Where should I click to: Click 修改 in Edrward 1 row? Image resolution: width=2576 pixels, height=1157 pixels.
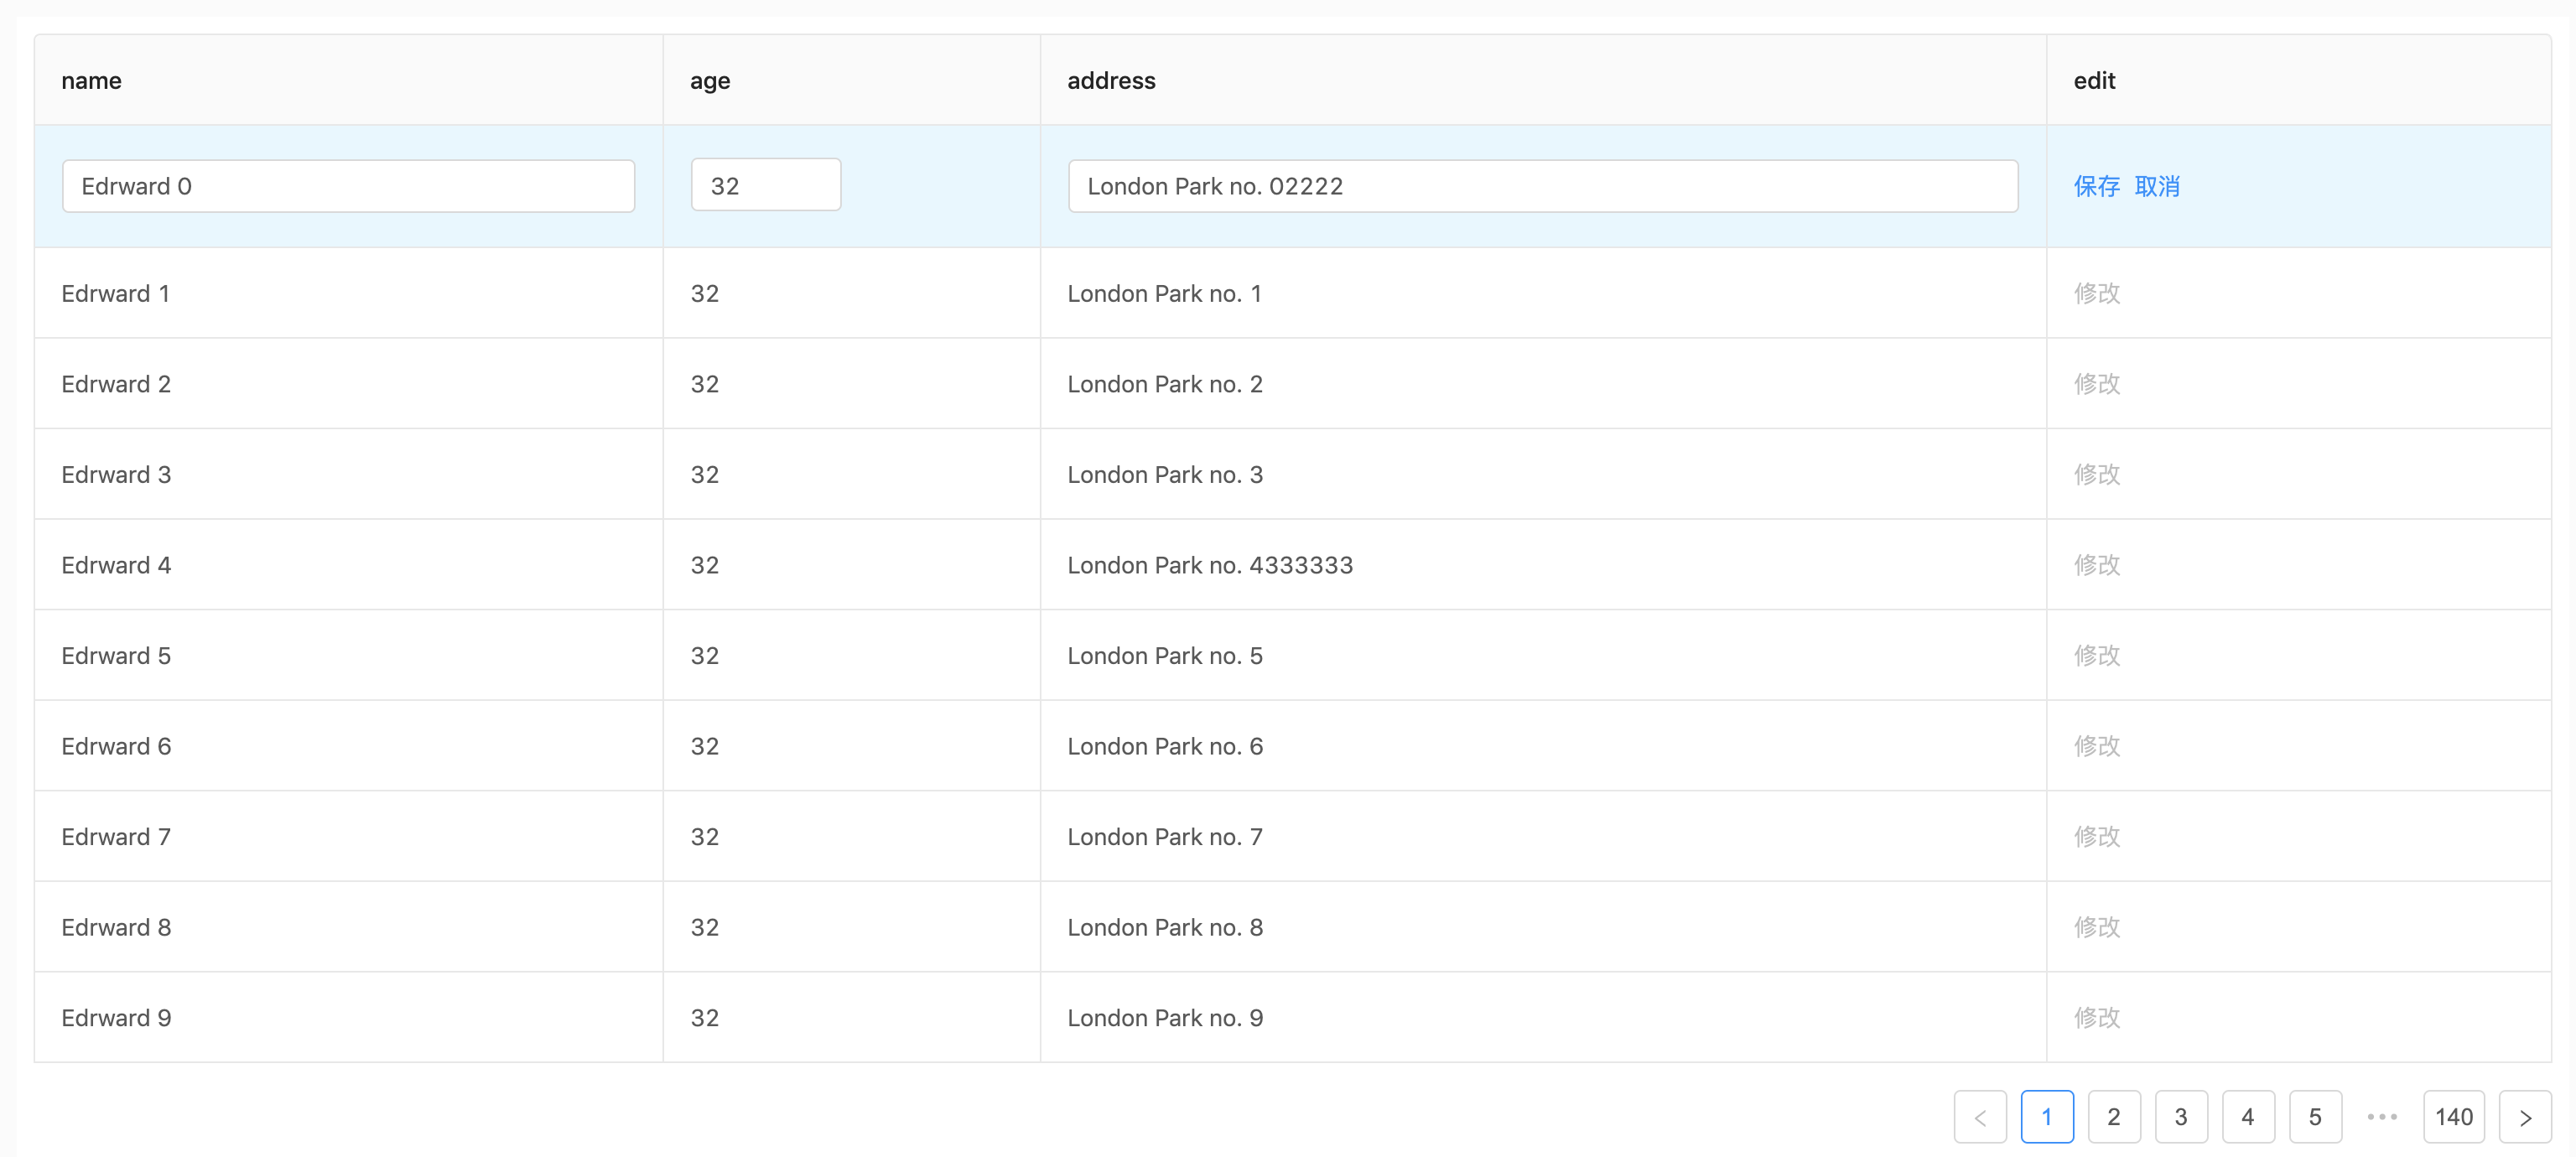click(2096, 293)
